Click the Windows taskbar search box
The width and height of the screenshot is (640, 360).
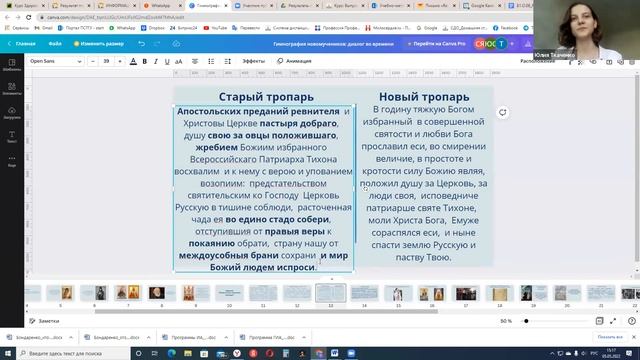73,353
